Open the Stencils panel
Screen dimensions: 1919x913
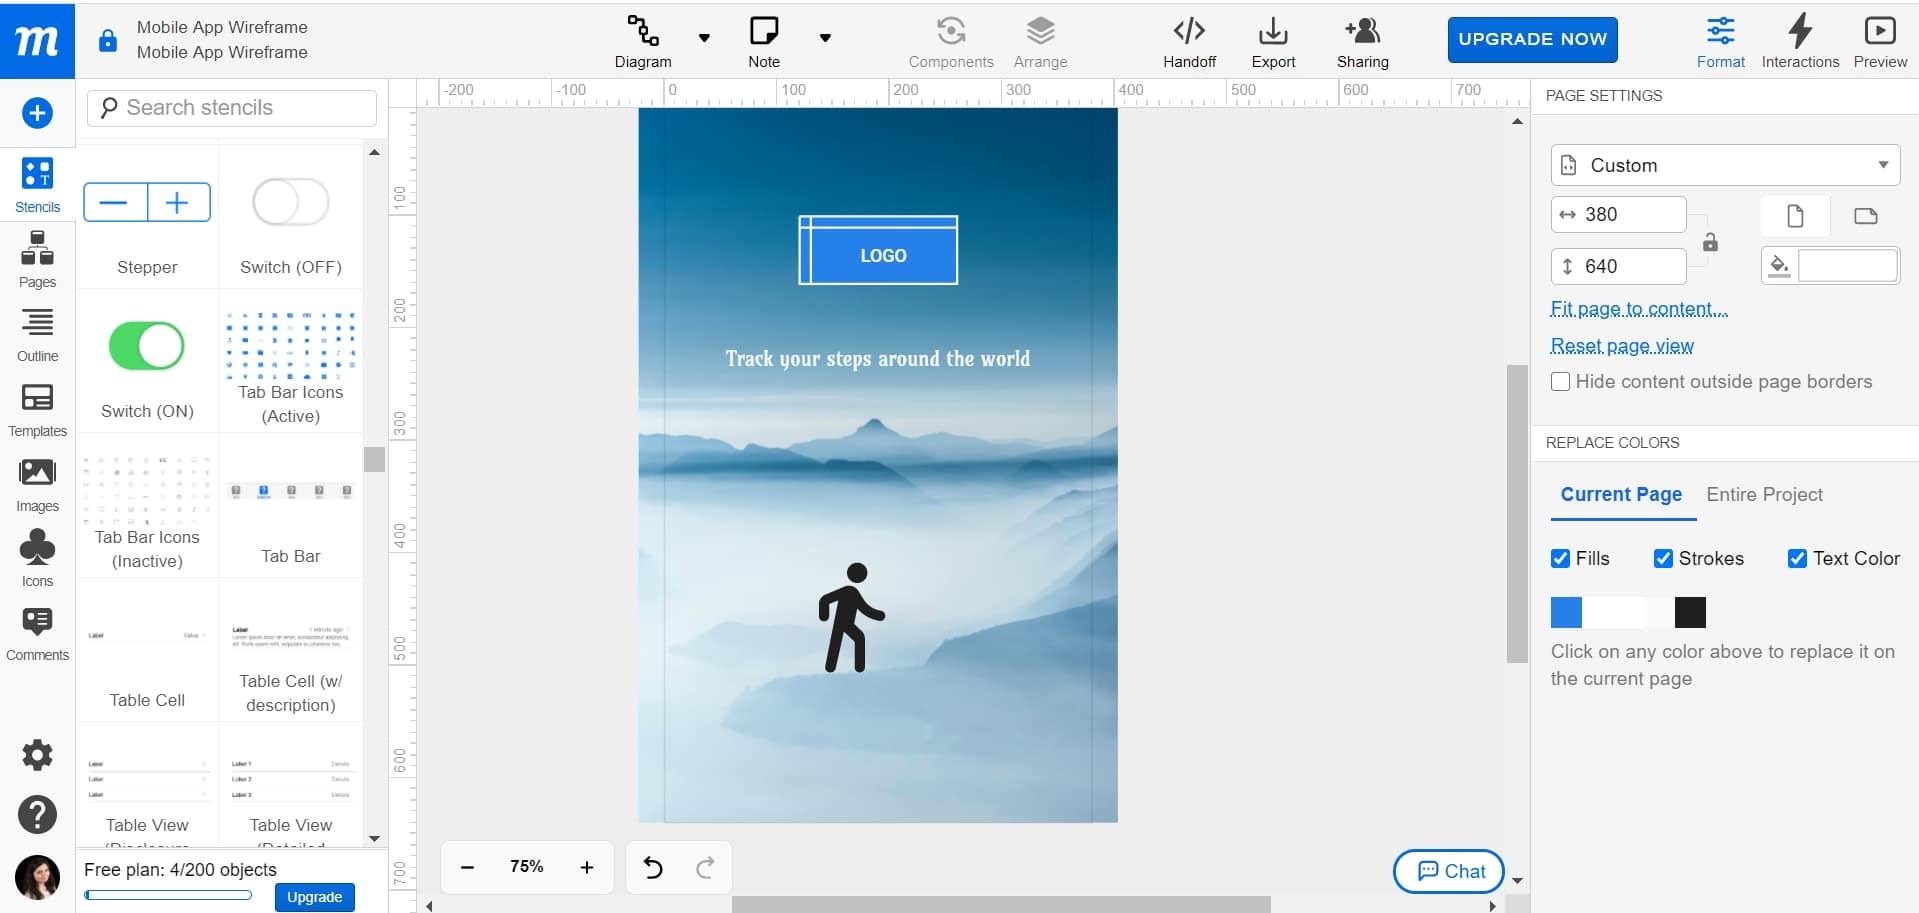coord(37,183)
